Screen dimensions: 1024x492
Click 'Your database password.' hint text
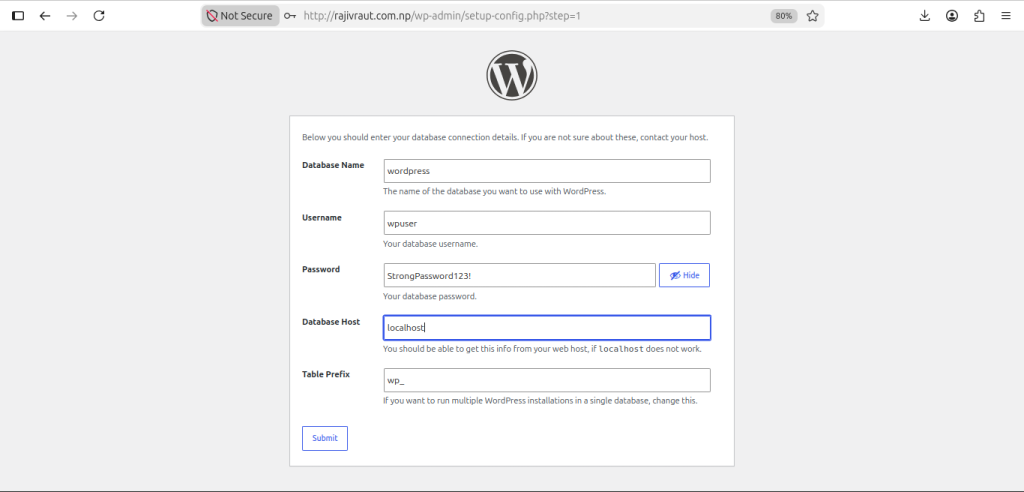click(x=430, y=297)
